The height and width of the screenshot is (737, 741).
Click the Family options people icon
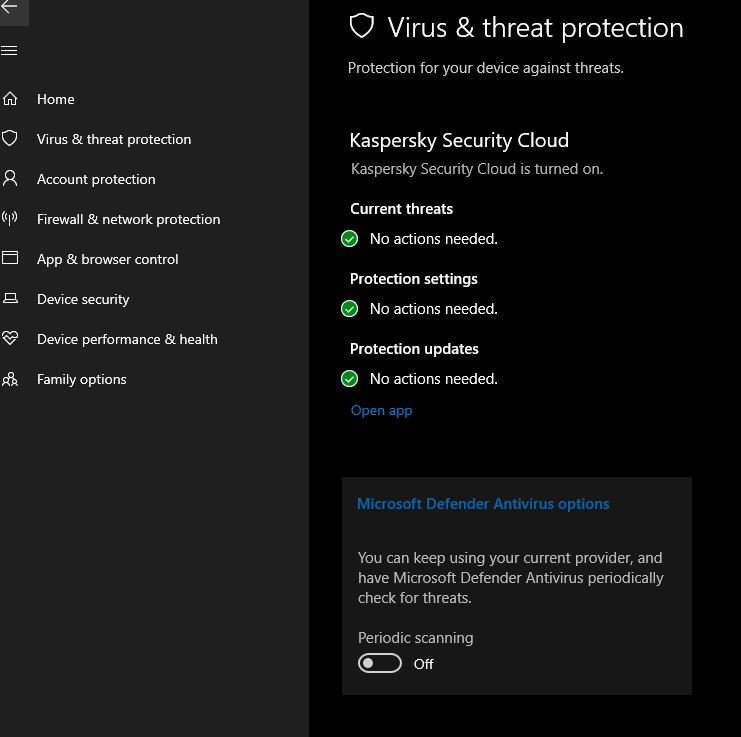click(x=10, y=379)
